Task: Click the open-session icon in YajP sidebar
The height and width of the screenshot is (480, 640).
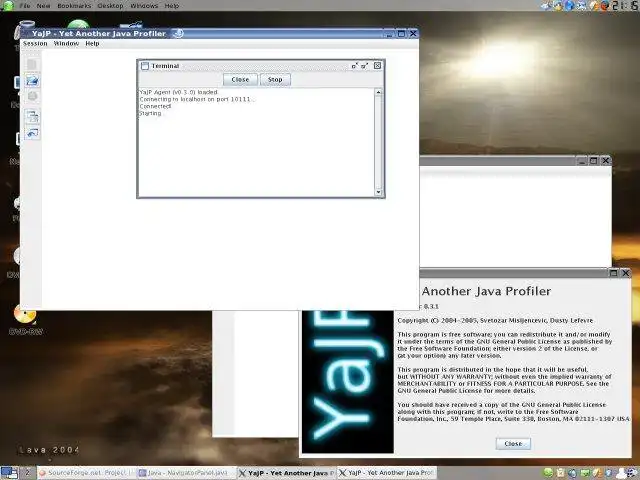Action: point(32,80)
